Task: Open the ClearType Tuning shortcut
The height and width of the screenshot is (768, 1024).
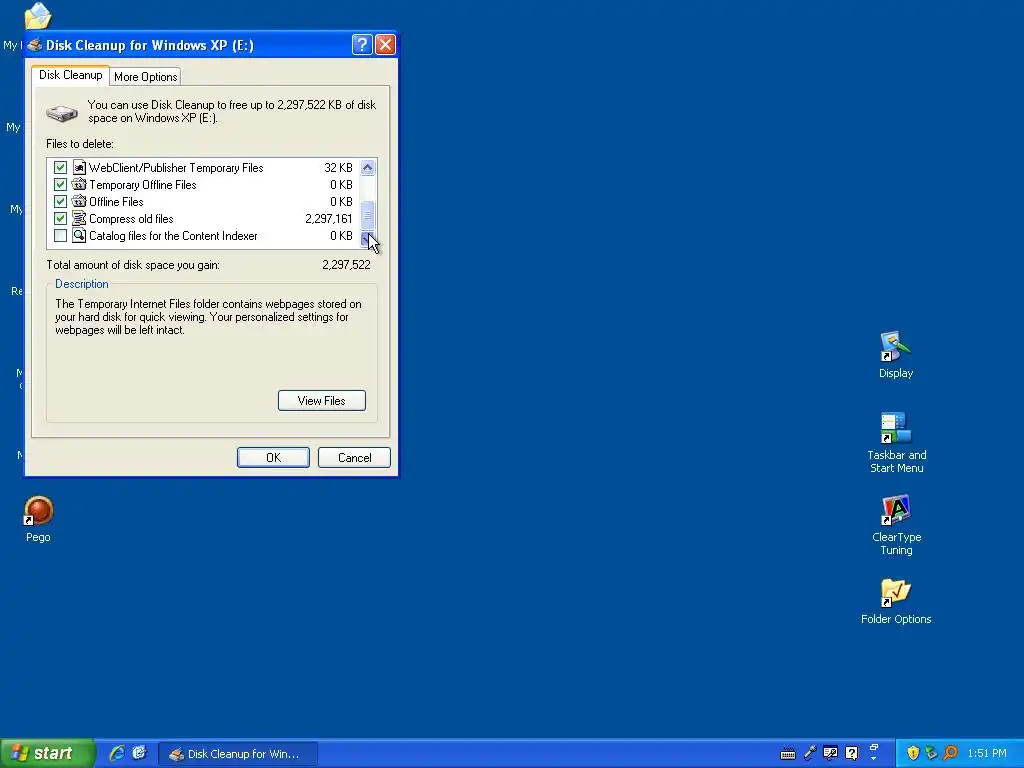Action: click(896, 525)
